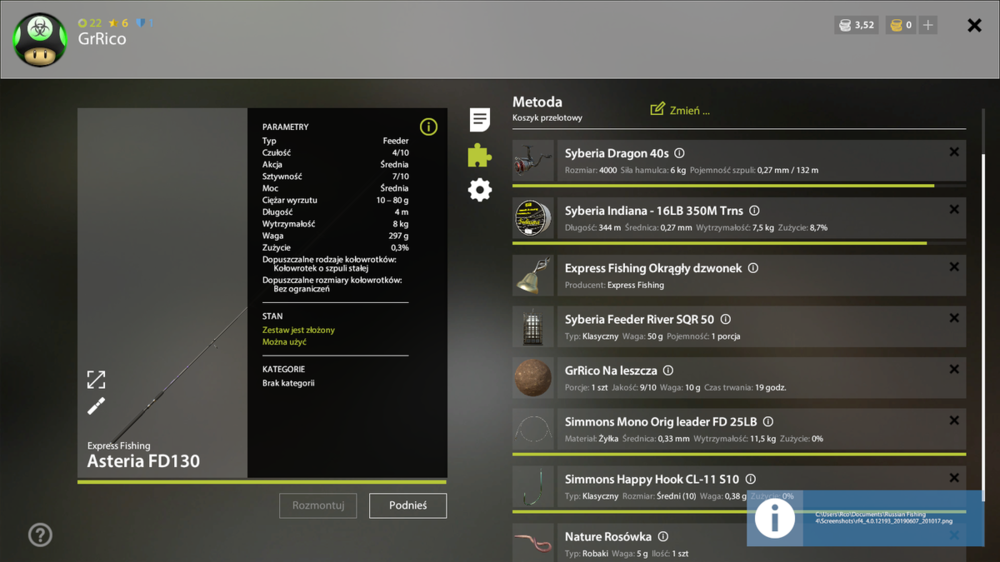Viewport: 1000px width, 562px height.
Task: Select the Syberia Indiana line spool thumbnail
Action: (533, 218)
